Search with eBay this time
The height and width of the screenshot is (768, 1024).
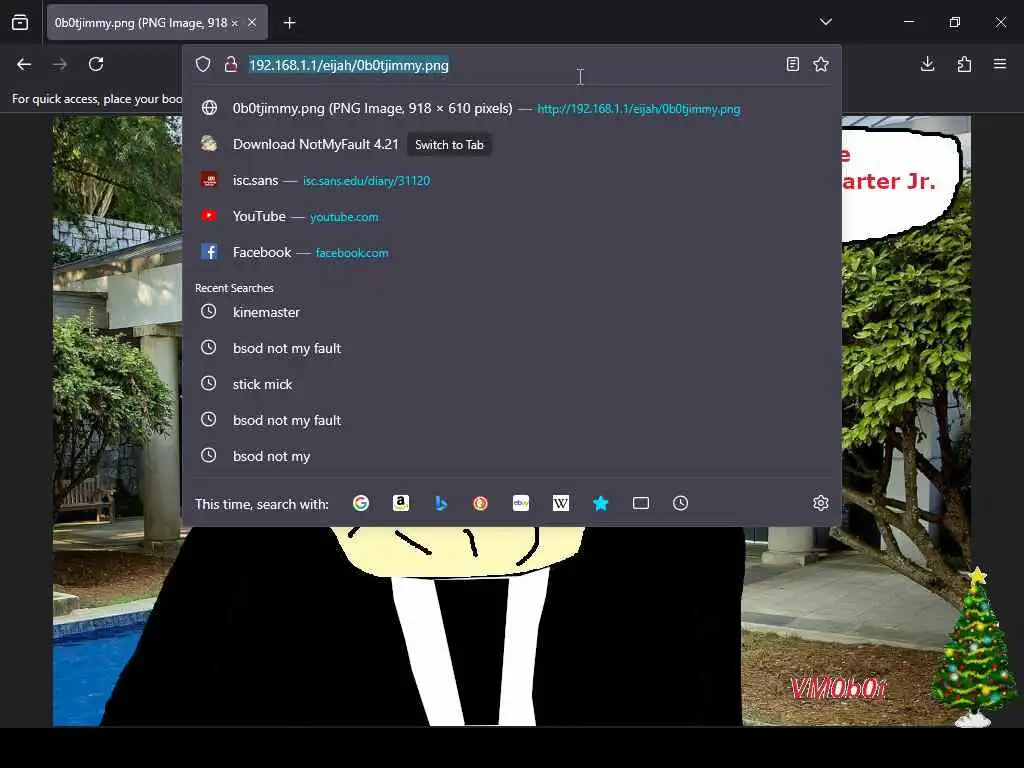coord(521,503)
